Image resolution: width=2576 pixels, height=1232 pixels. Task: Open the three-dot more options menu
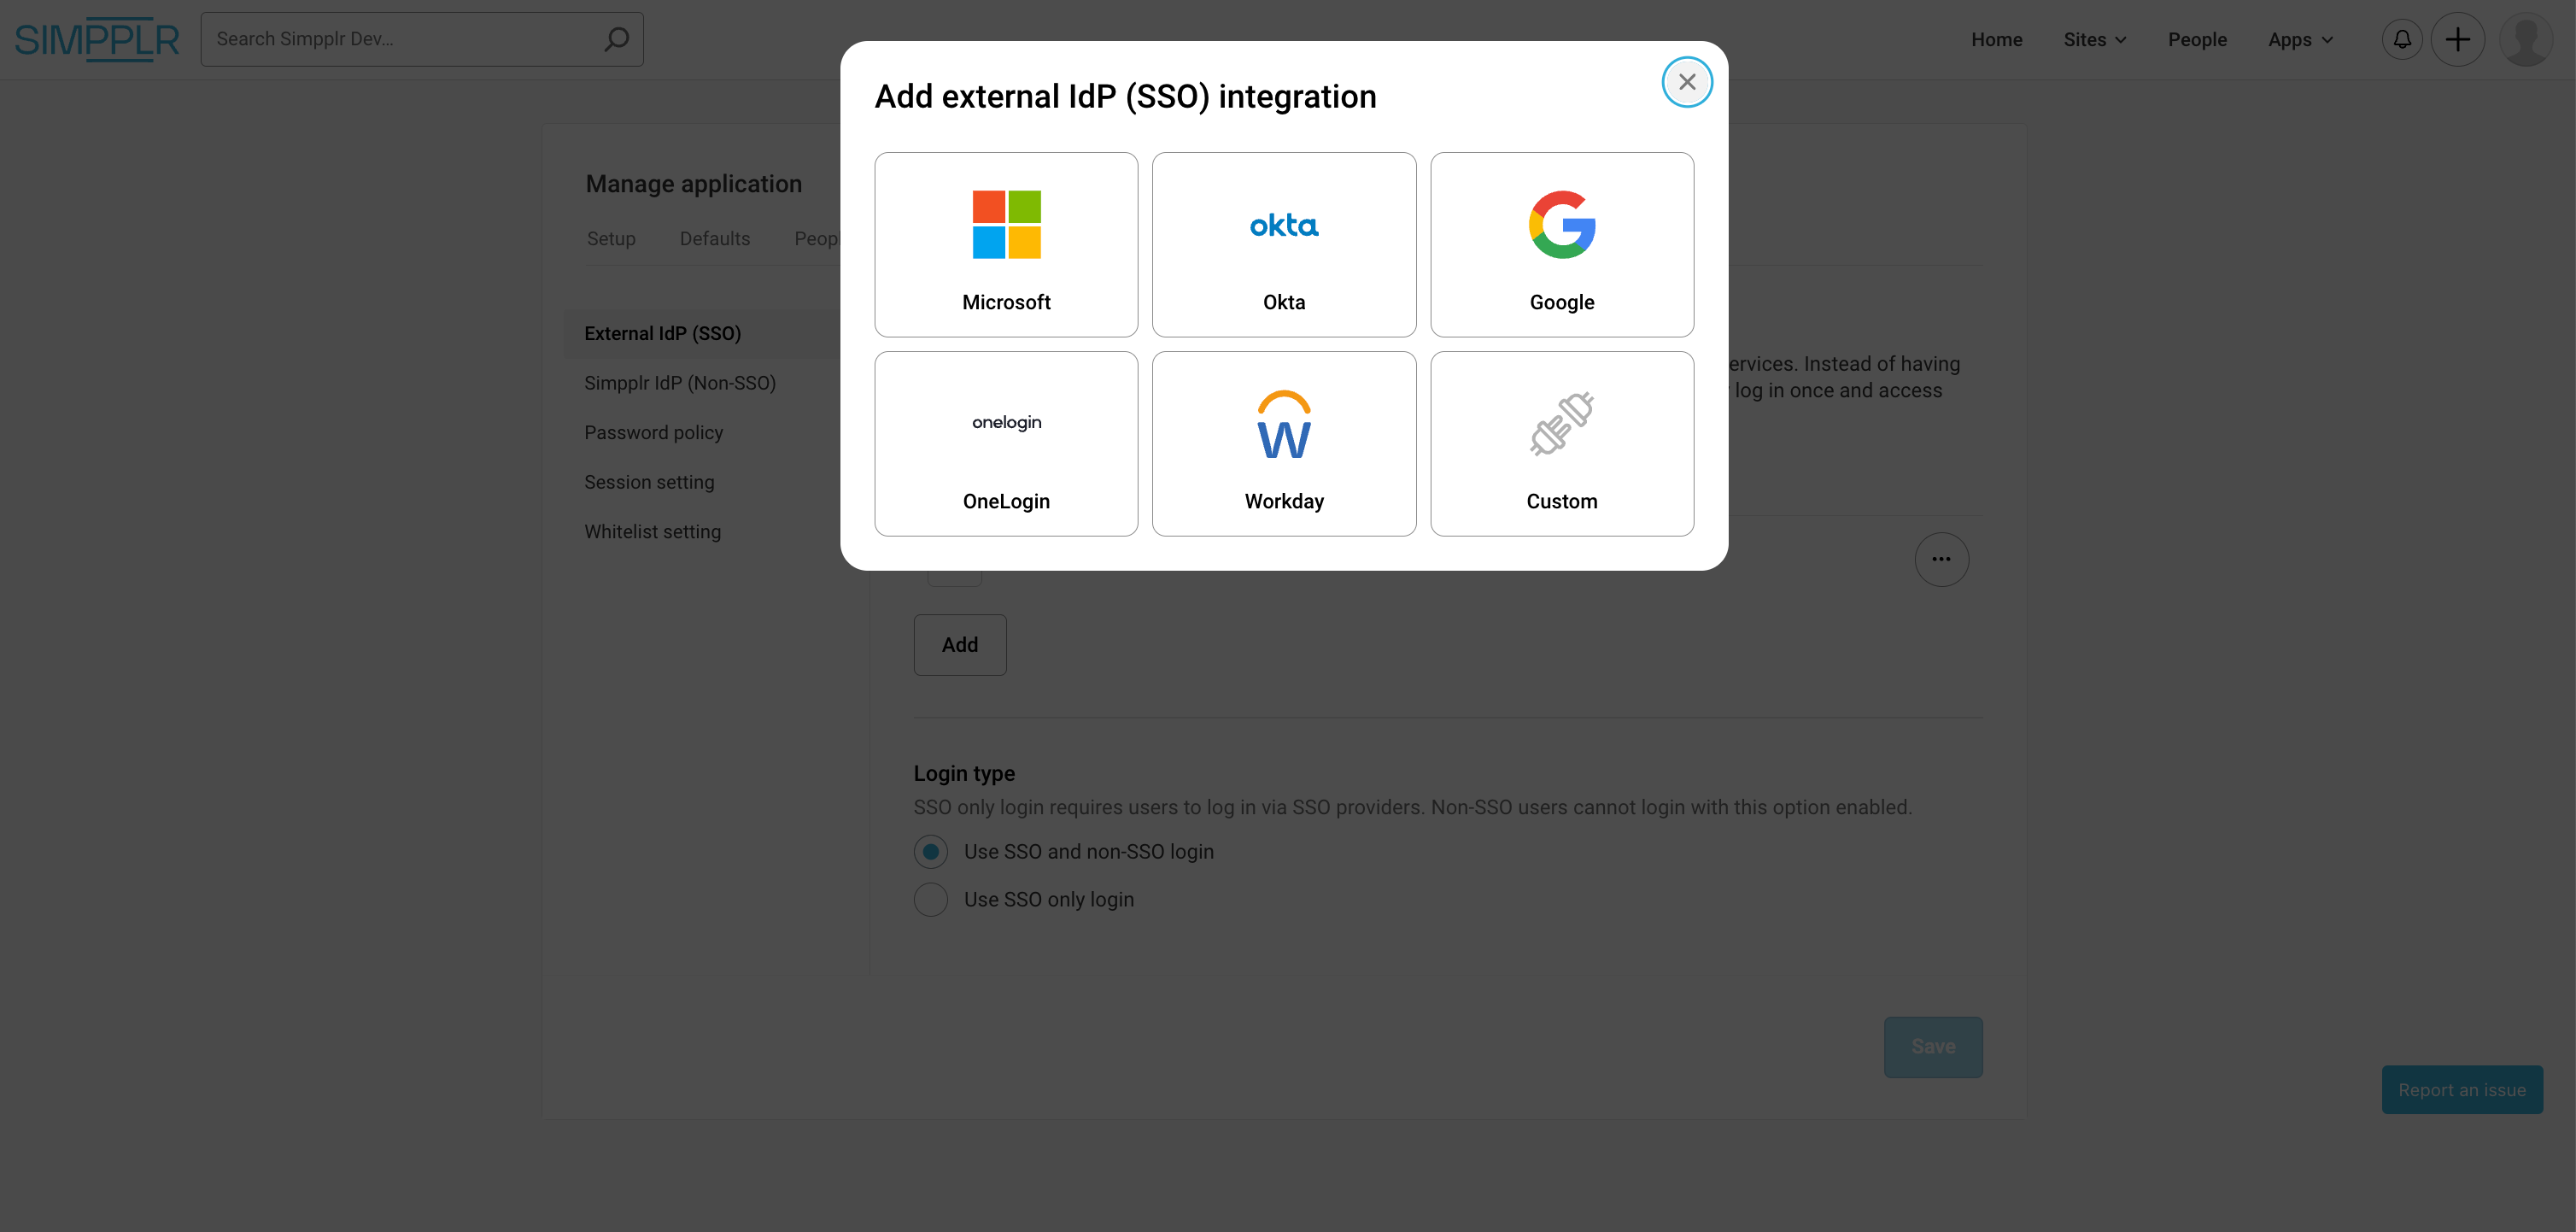click(1941, 560)
